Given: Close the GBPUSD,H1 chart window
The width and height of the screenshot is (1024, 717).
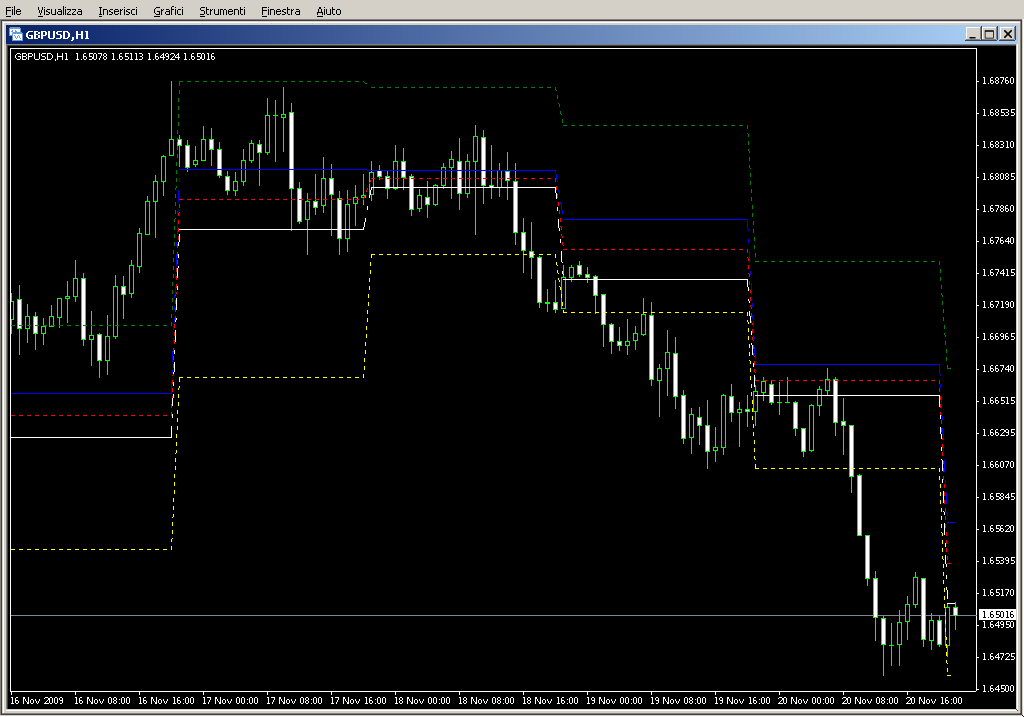Looking at the screenshot, I should pyautogui.click(x=1008, y=34).
